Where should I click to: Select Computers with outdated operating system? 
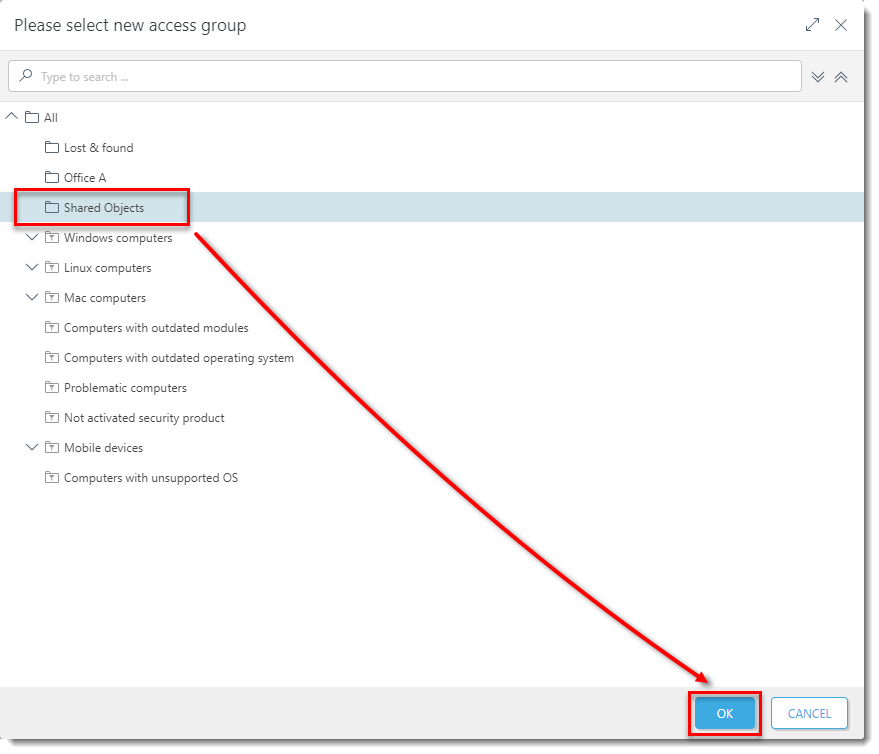click(178, 358)
